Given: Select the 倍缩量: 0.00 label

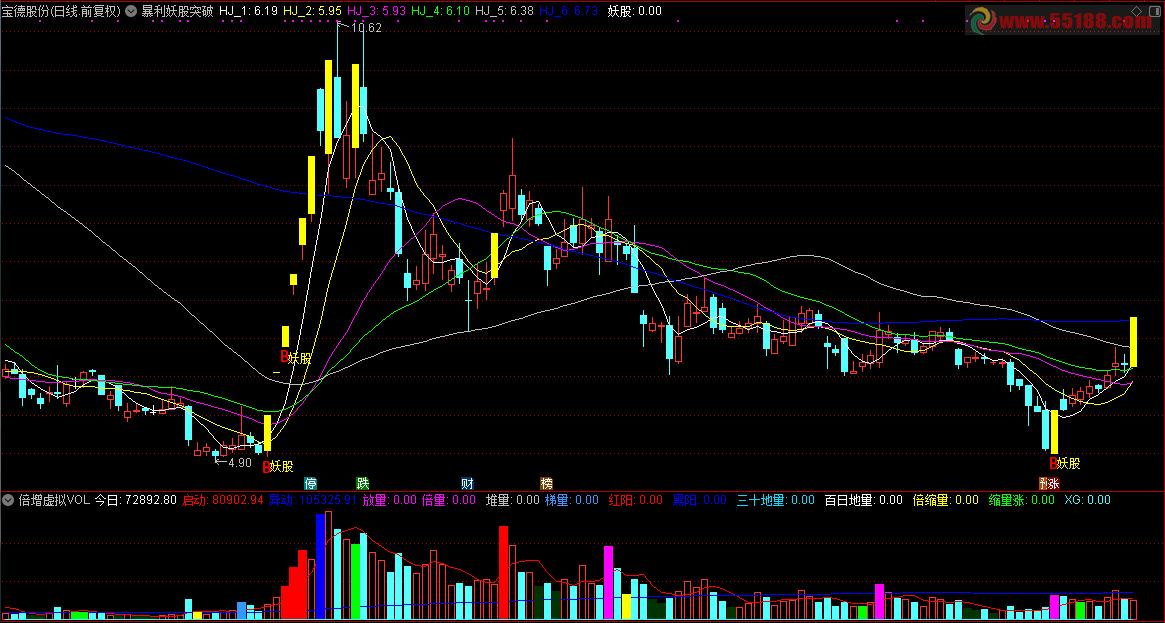Looking at the screenshot, I should [x=946, y=500].
